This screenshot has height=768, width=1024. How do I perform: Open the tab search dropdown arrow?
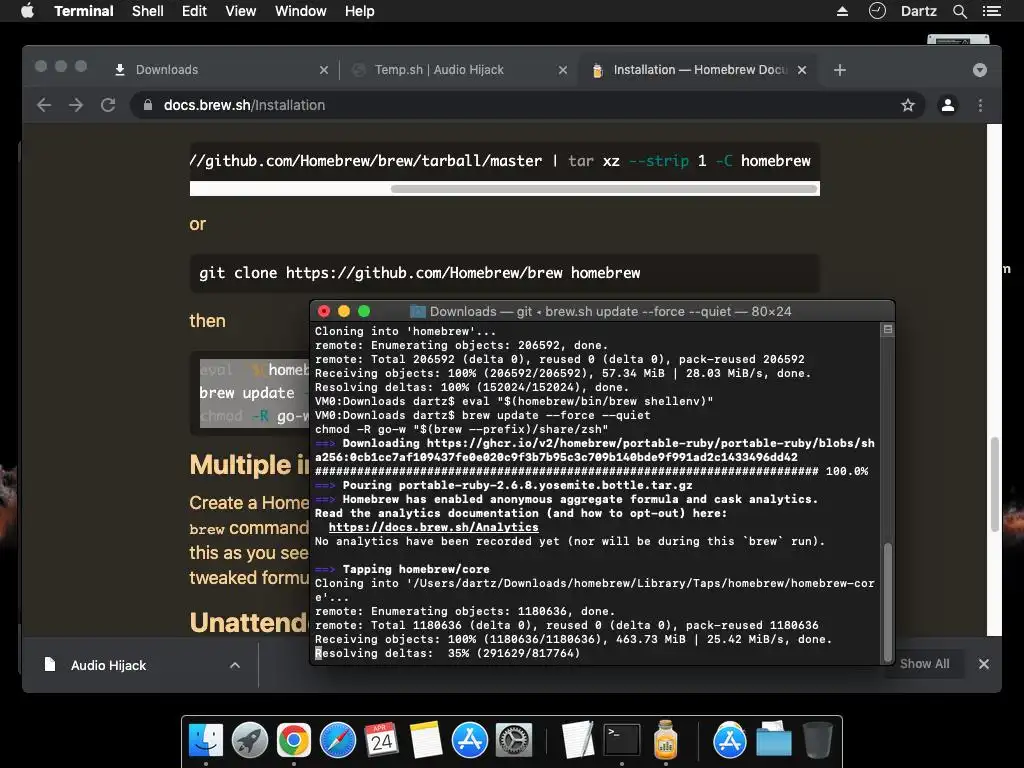(x=979, y=70)
